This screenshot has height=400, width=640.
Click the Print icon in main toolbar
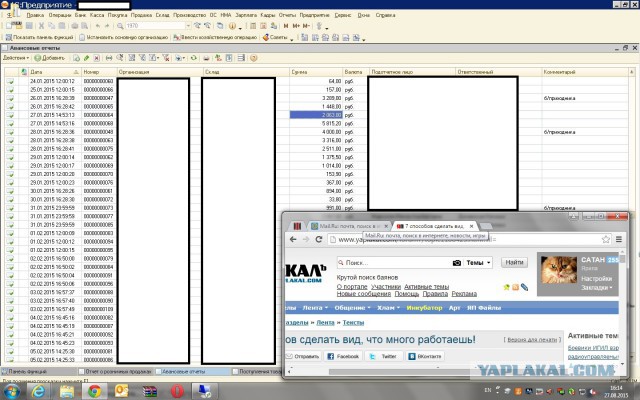tap(75, 26)
